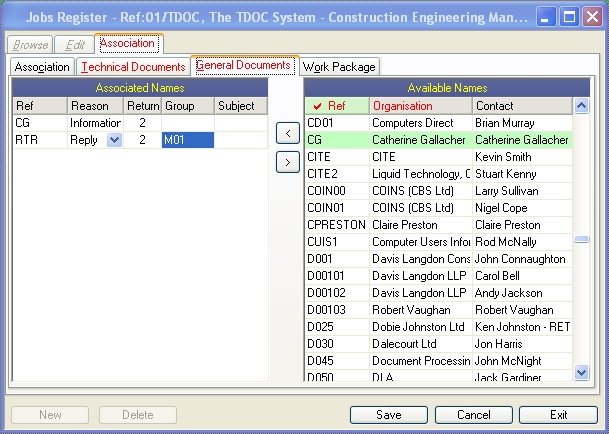The image size is (609, 434).
Task: Select the CITE2 Liquid Technology row
Action: click(438, 174)
